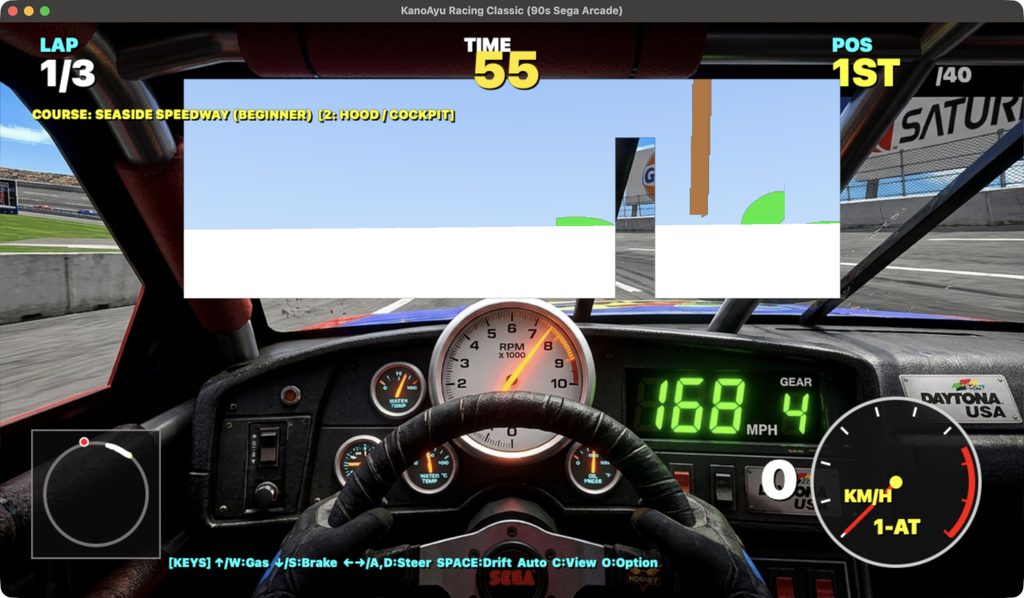This screenshot has height=598, width=1024.
Task: Click the water temp gauge above steering wheel
Action: [398, 390]
